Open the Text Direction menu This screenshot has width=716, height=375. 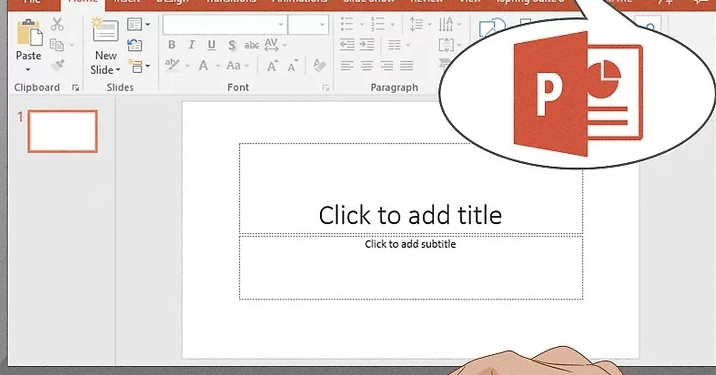click(449, 24)
